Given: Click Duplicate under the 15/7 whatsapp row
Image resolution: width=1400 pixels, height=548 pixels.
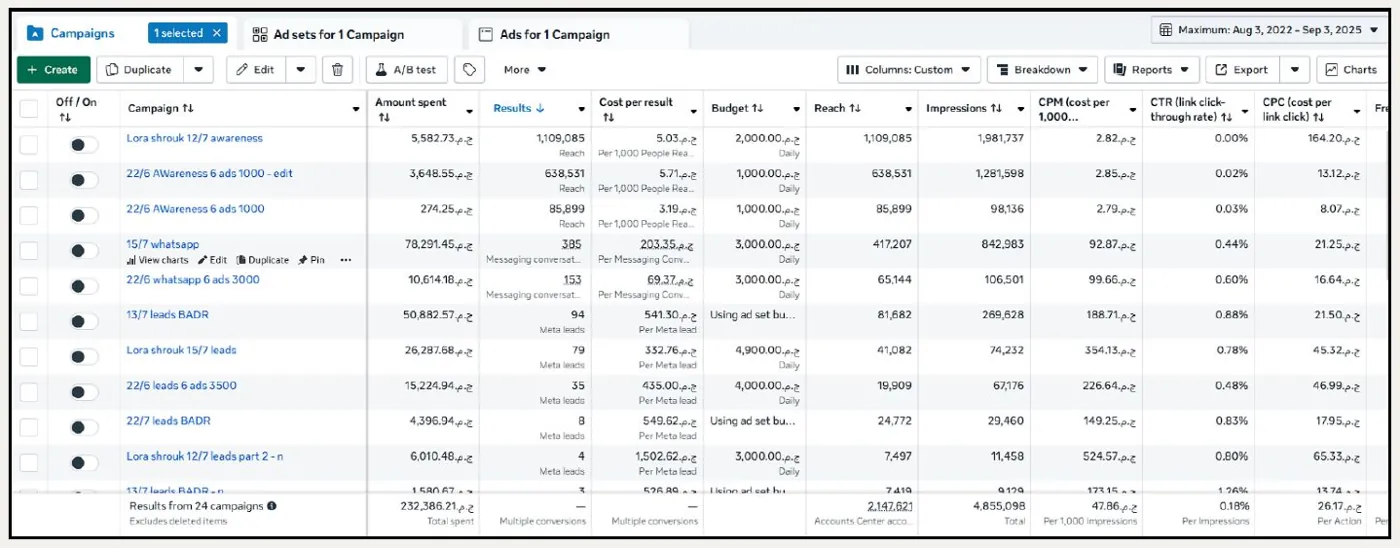Looking at the screenshot, I should (x=262, y=260).
